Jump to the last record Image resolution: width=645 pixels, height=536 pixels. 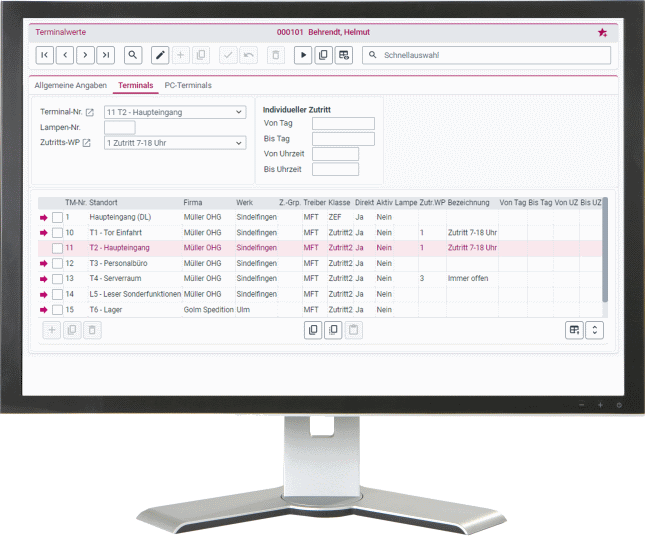tap(105, 55)
